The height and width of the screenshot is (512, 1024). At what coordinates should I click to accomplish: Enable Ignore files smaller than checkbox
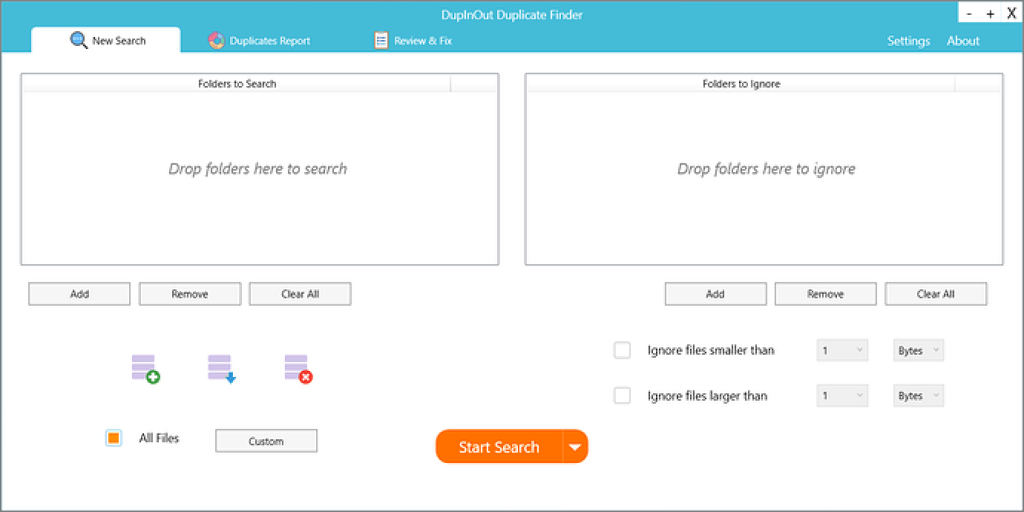coord(622,350)
